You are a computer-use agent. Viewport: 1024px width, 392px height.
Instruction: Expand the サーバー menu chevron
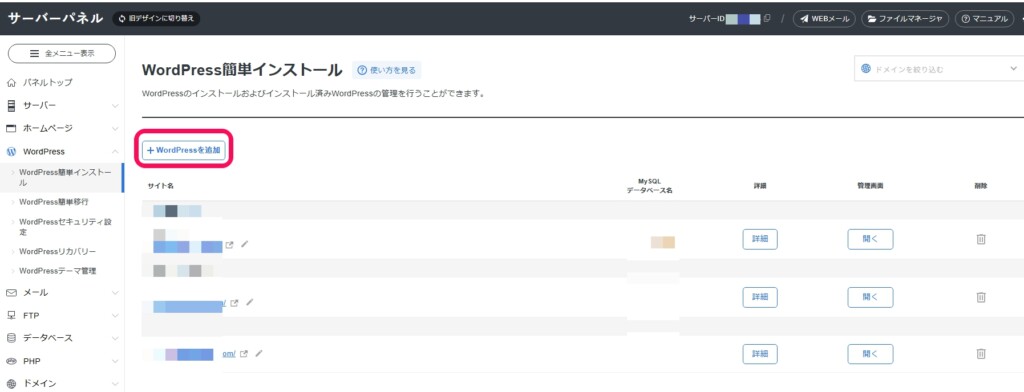115,105
